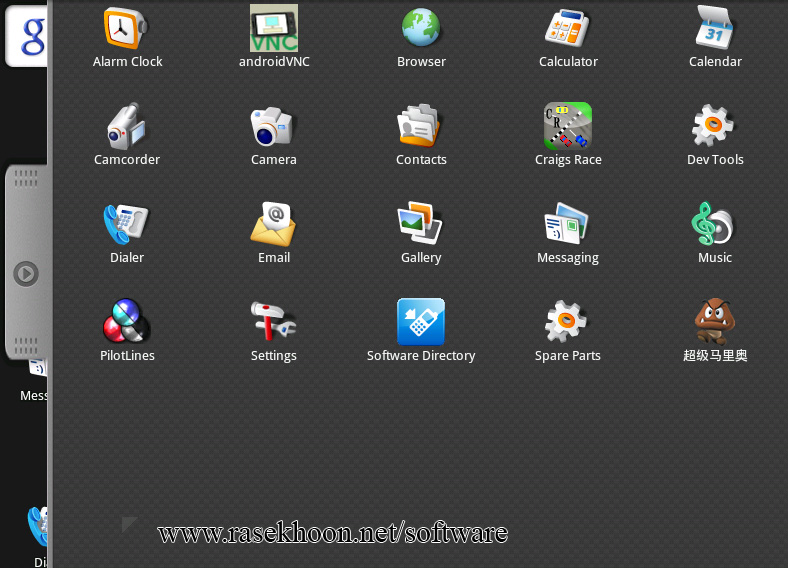Open the Camera app
This screenshot has width=788, height=568.
pyautogui.click(x=274, y=127)
